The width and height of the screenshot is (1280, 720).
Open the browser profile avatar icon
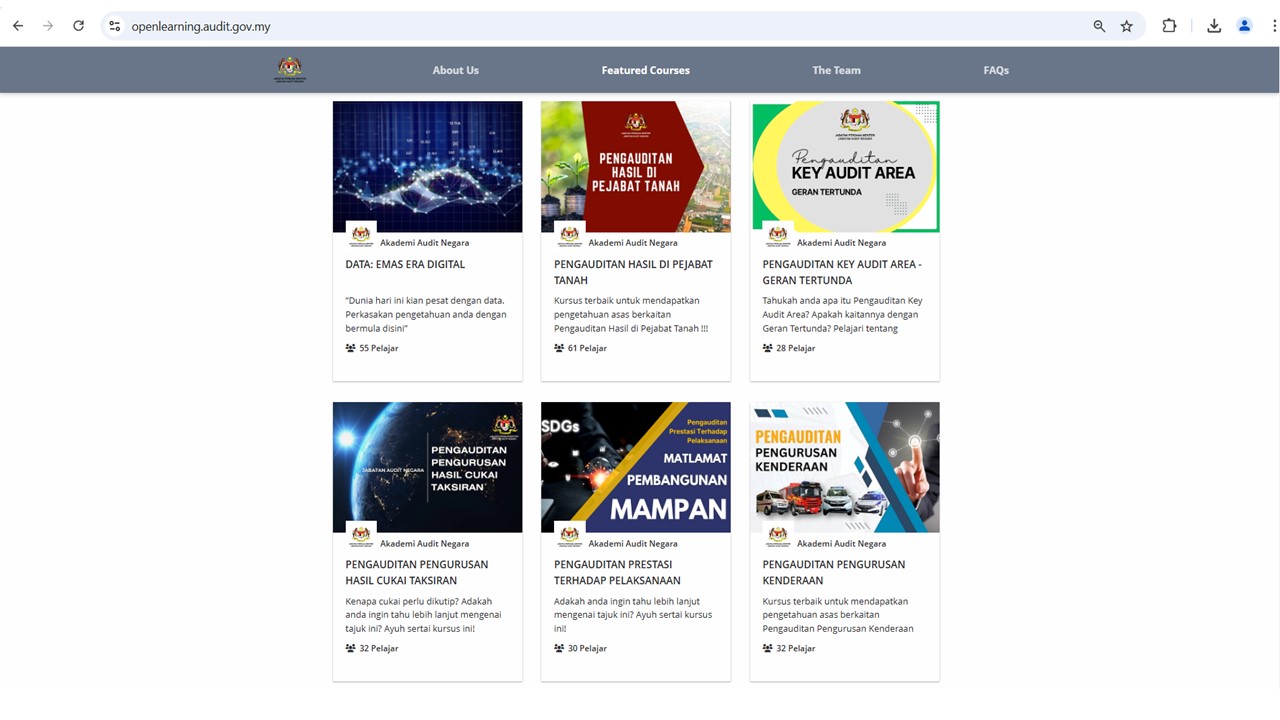tap(1244, 26)
